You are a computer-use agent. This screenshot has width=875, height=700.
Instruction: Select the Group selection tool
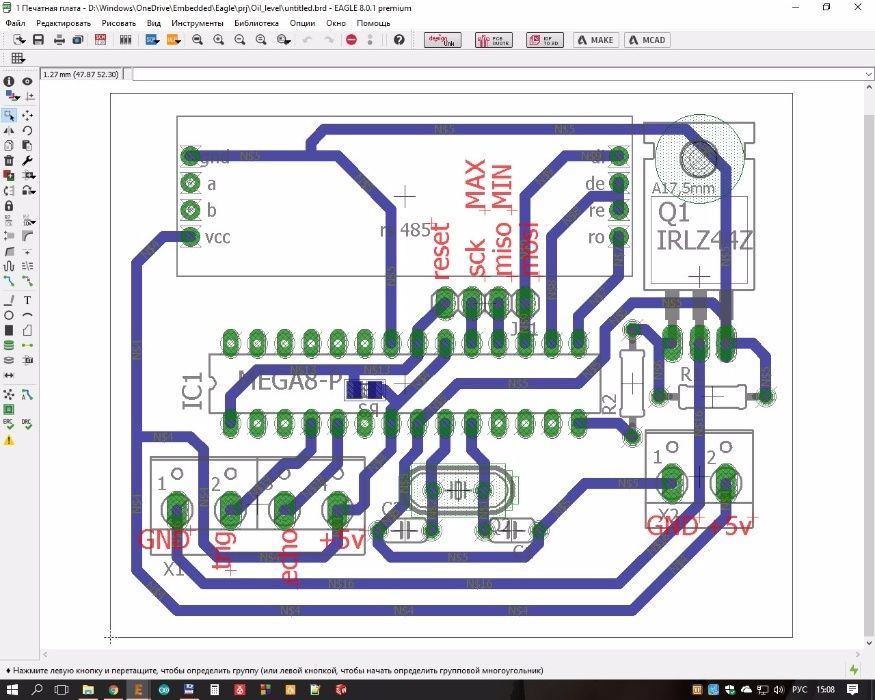point(9,115)
